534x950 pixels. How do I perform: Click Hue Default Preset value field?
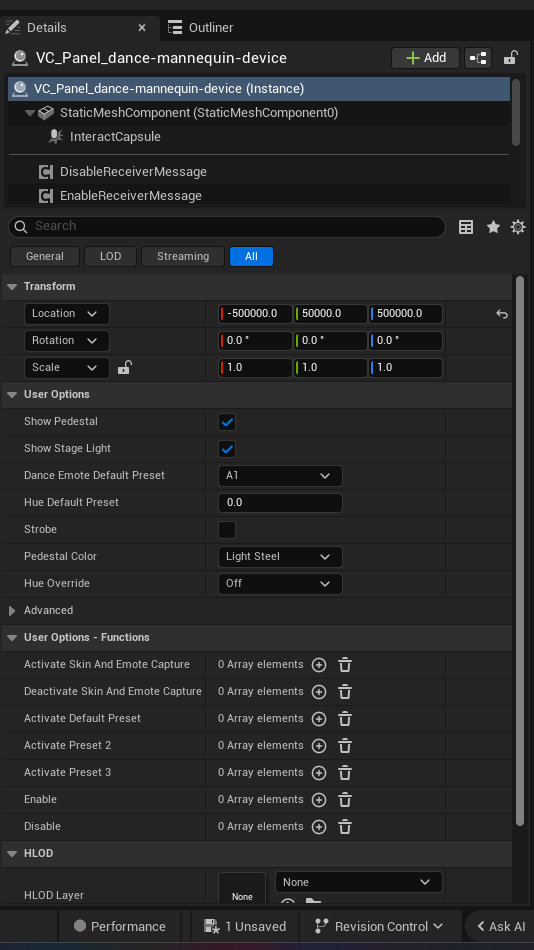coord(280,503)
